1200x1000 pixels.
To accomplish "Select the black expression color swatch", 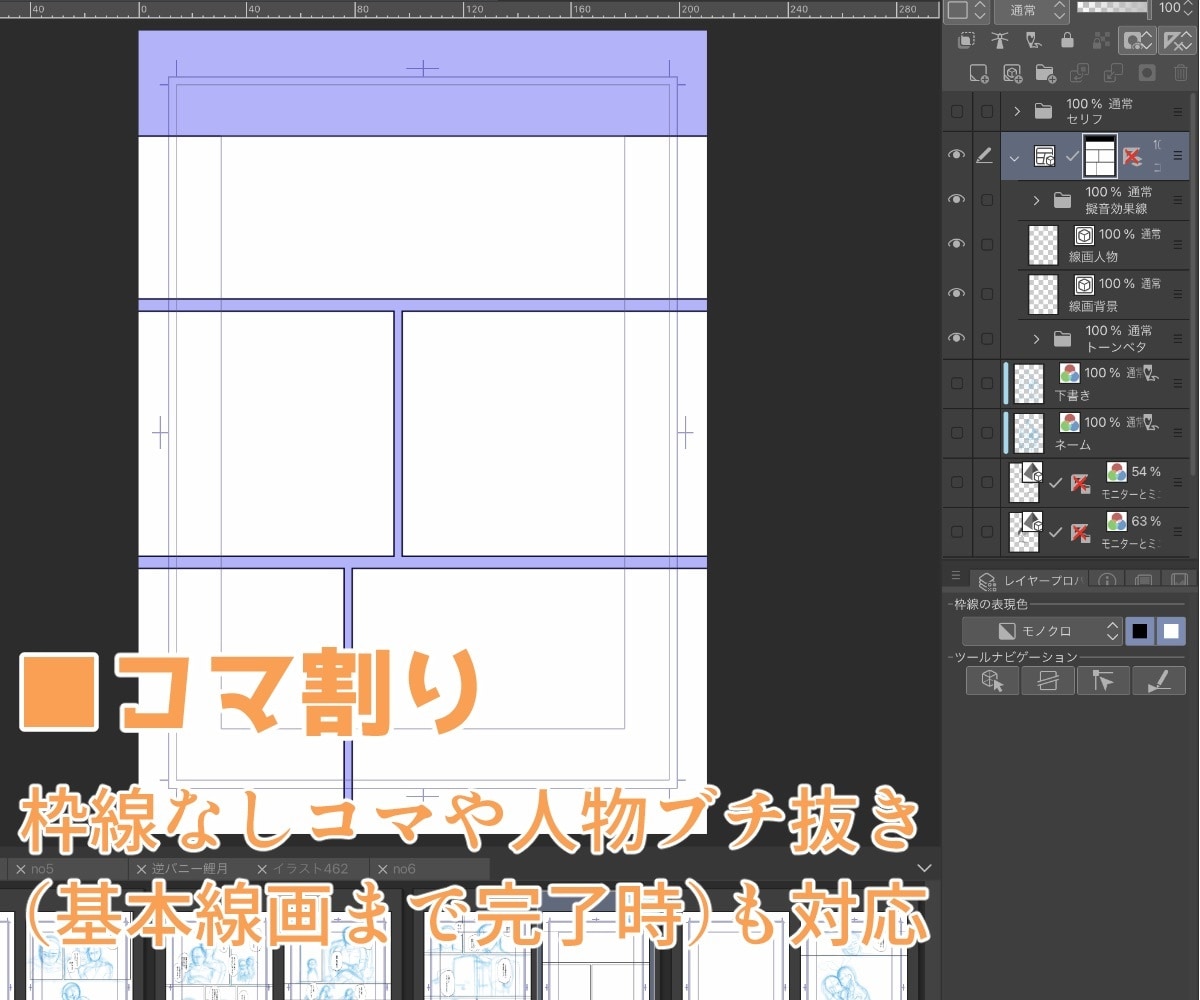I will click(1140, 631).
